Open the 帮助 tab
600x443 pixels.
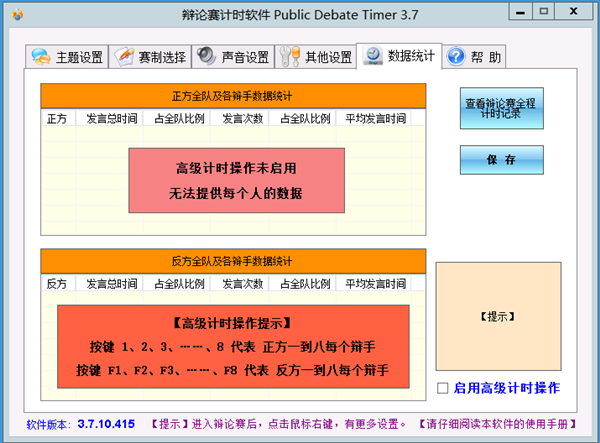click(x=474, y=57)
